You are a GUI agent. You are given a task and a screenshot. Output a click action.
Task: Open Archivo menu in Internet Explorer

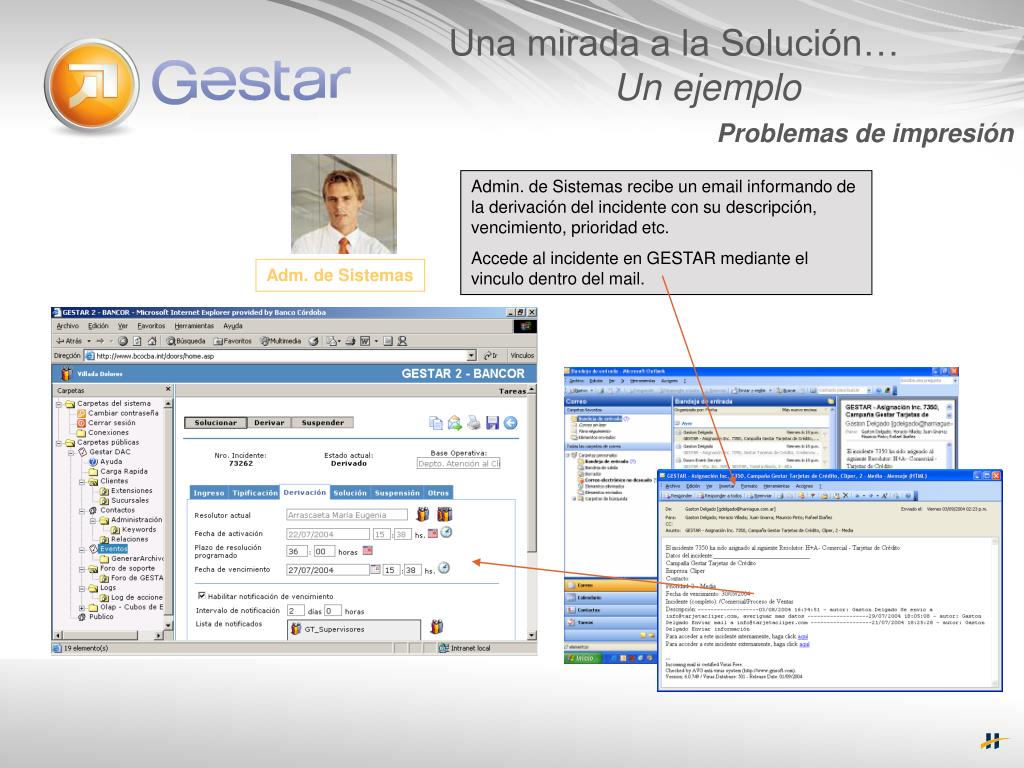(67, 326)
